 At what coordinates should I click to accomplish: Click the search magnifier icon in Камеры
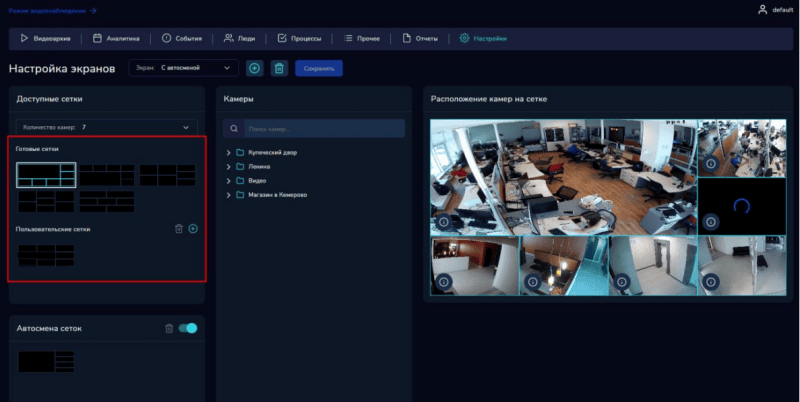click(235, 129)
